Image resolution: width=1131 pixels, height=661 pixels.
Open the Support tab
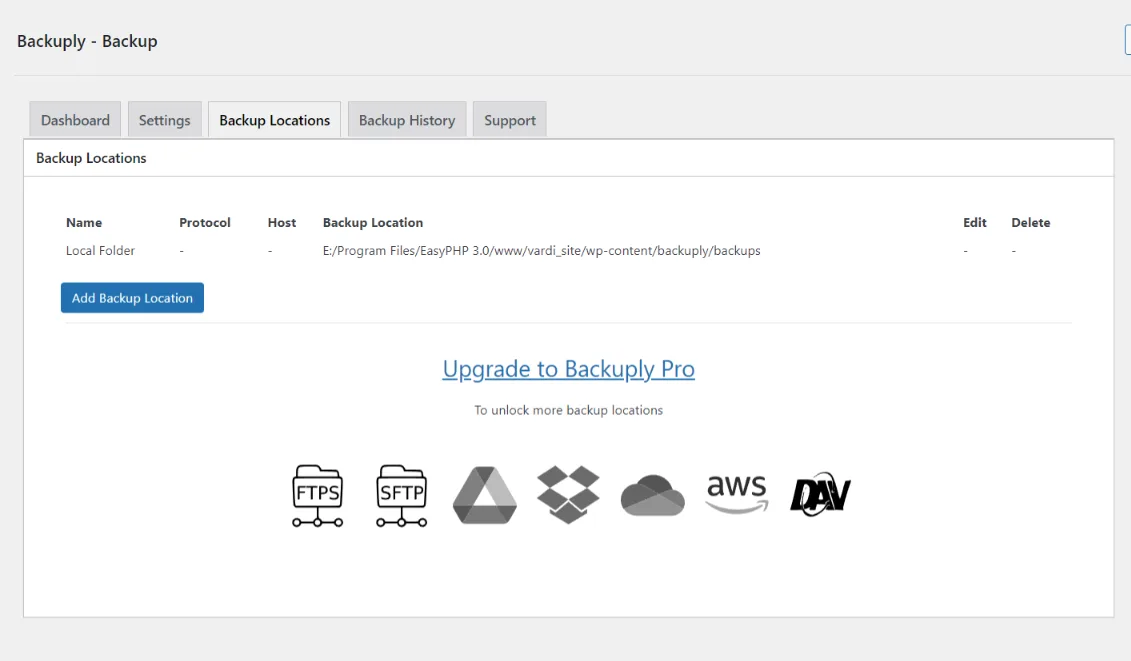[509, 120]
